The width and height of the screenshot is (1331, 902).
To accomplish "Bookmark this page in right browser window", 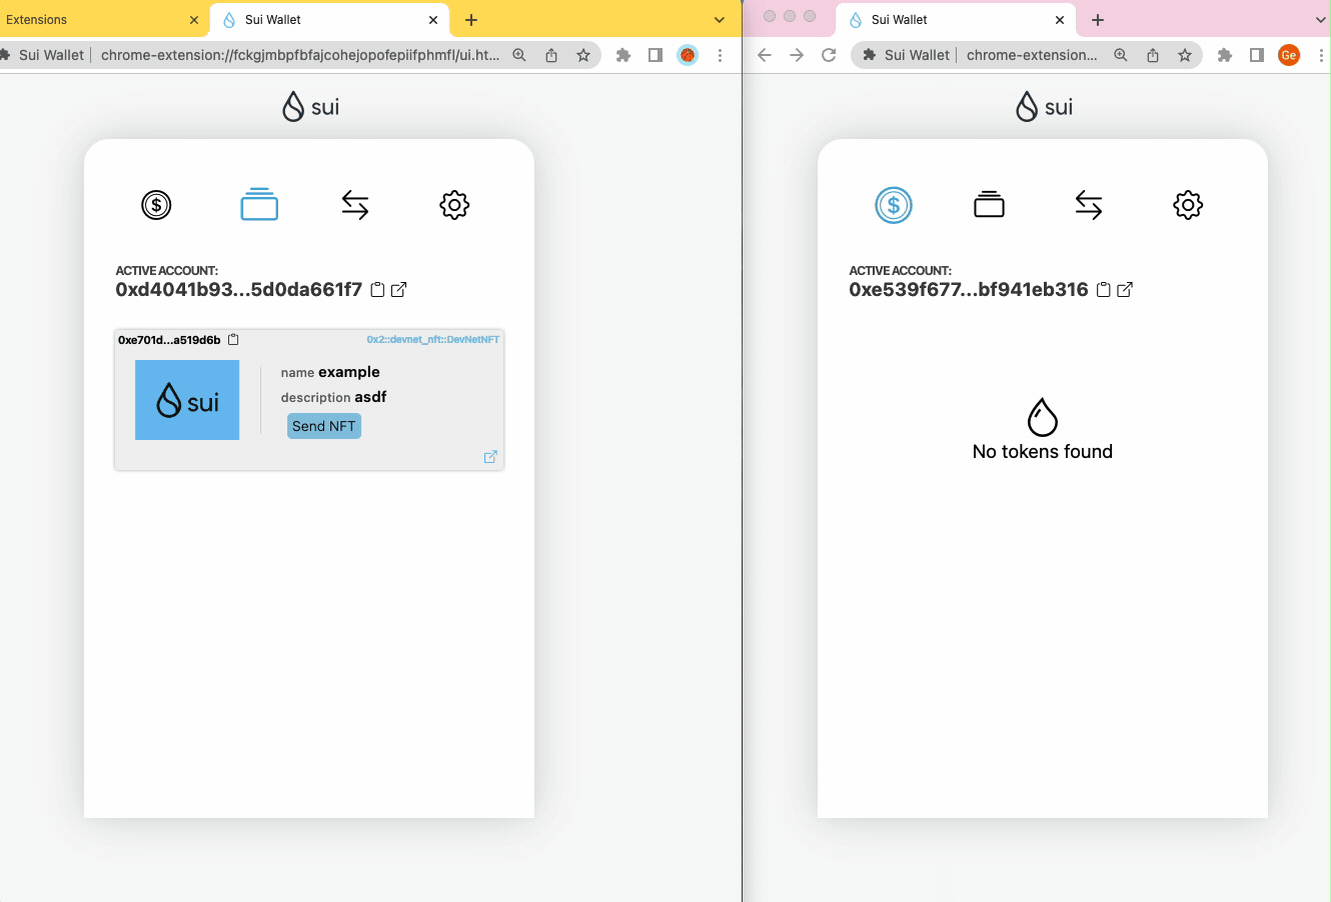I will [1185, 55].
